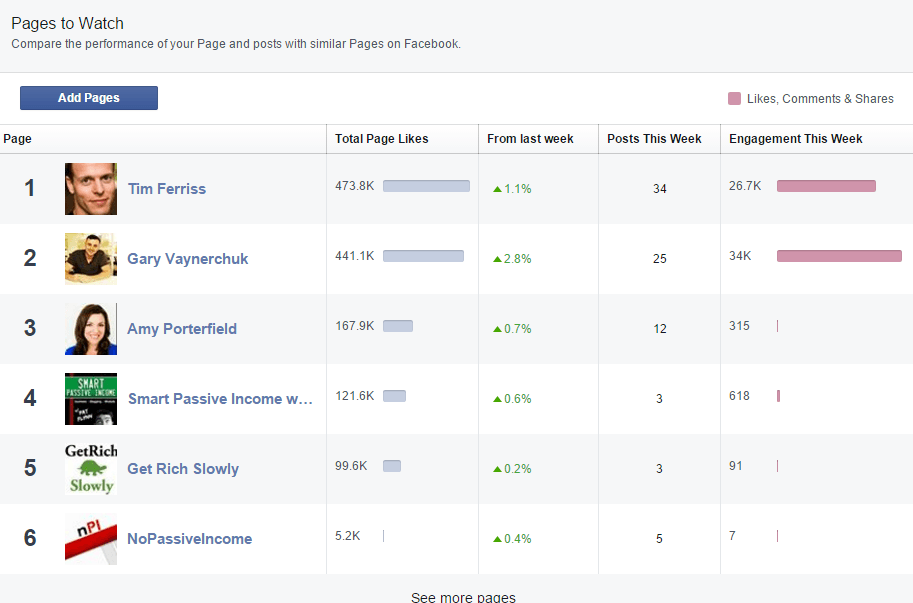Open Get Rich Slowly page link
Image resolution: width=913 pixels, height=603 pixels.
(183, 469)
